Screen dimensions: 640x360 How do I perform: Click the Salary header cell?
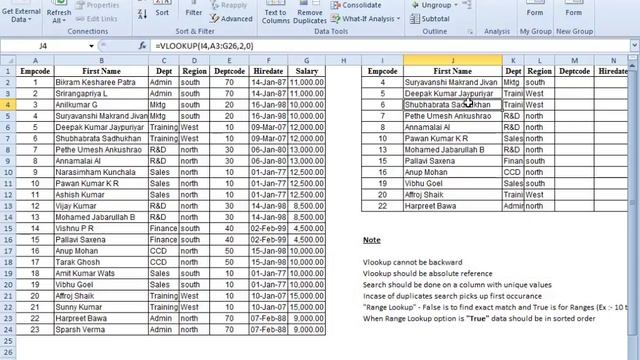click(x=307, y=71)
